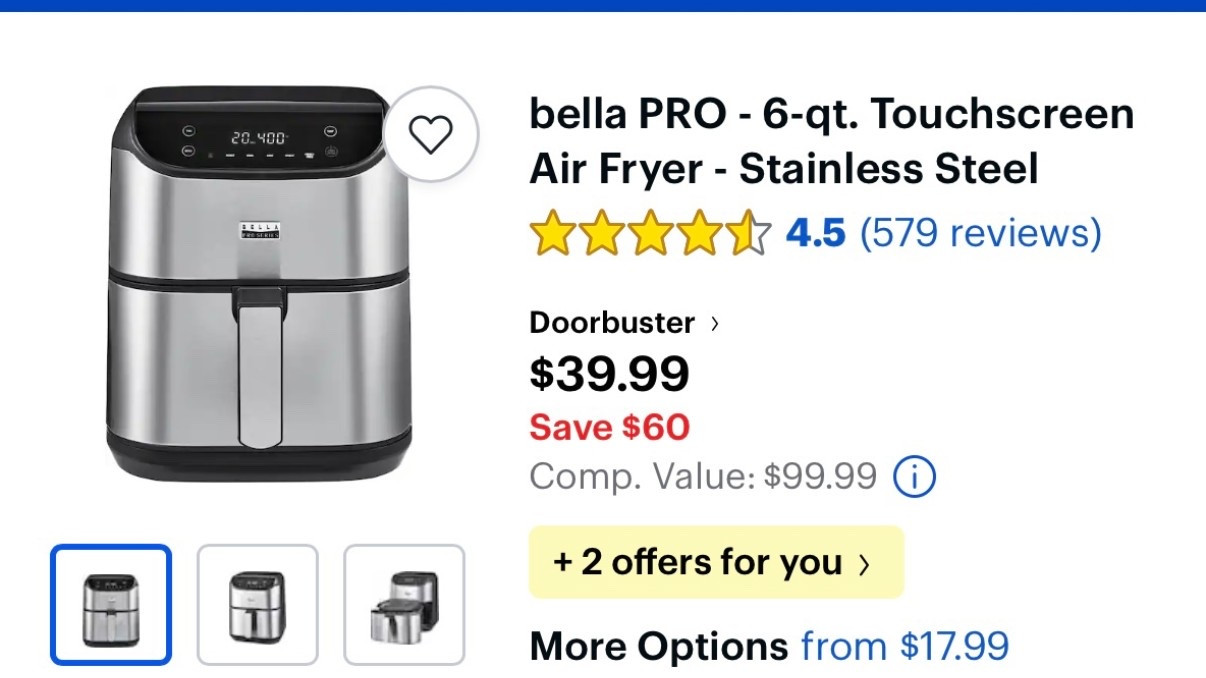Select the open-basket air fryer thumbnail

(403, 601)
